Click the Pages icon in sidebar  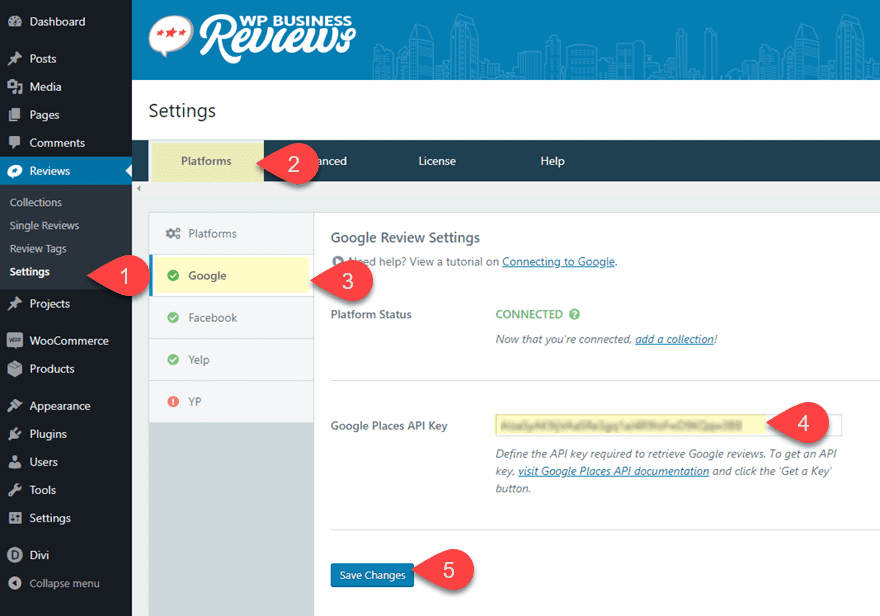15,114
